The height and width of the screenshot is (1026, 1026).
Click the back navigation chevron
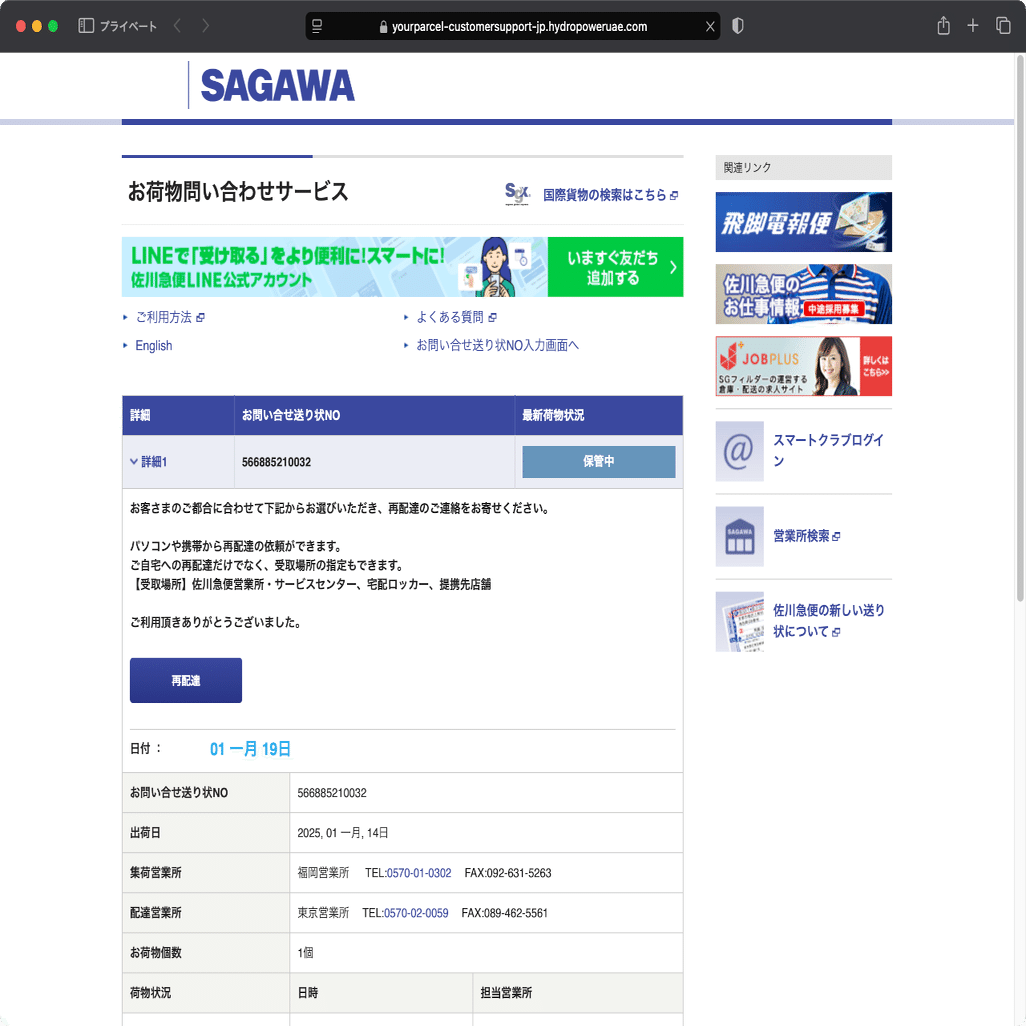tap(176, 26)
